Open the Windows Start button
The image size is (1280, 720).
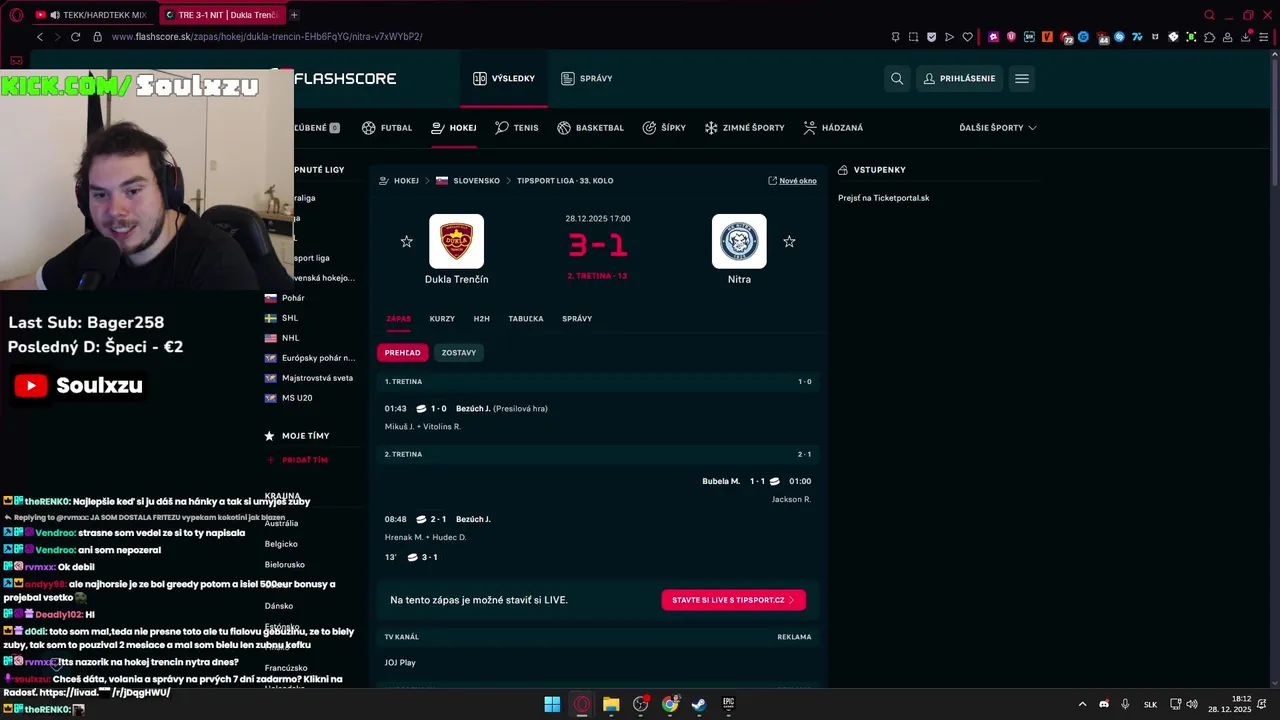[x=552, y=704]
